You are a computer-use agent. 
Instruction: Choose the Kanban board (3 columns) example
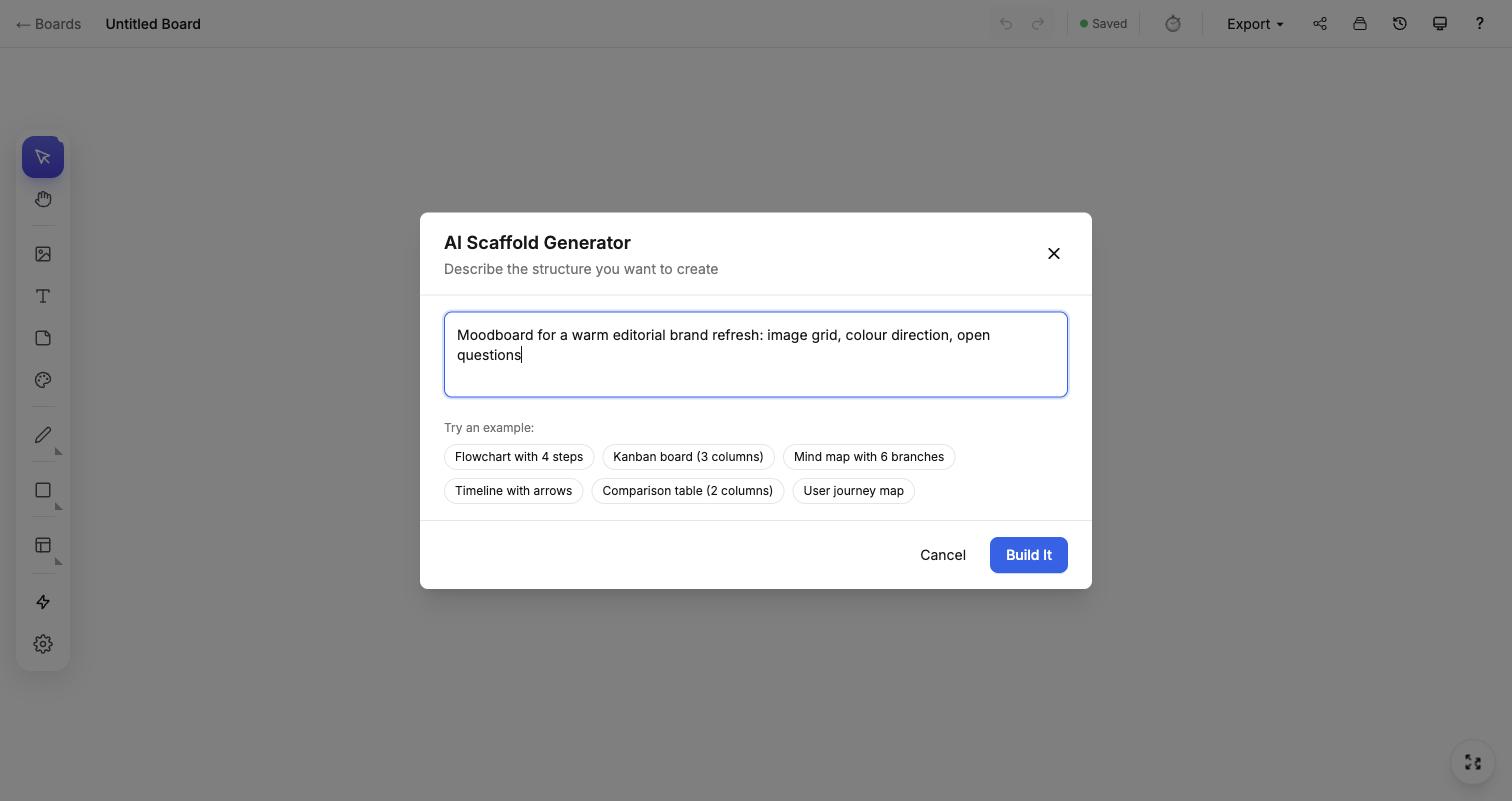[688, 457]
